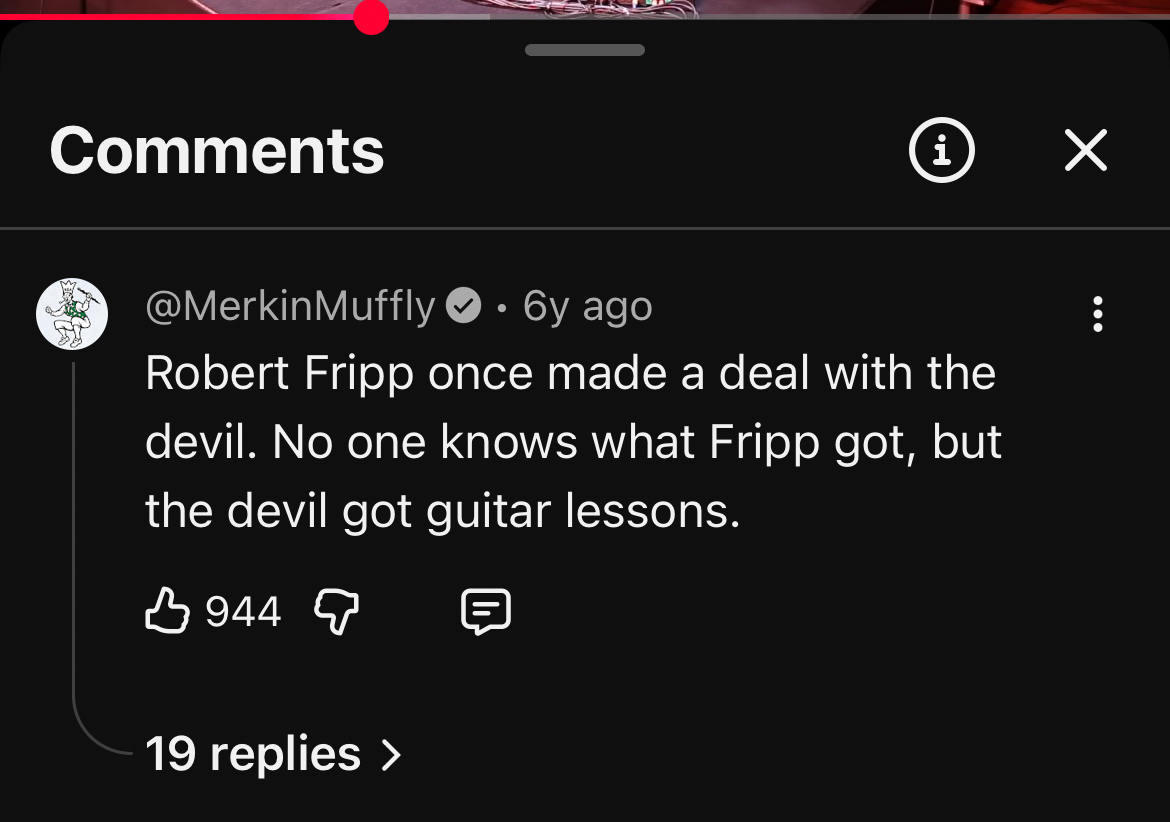Image resolution: width=1170 pixels, height=822 pixels.
Task: Open the three-dot comment options menu
Action: (1098, 314)
